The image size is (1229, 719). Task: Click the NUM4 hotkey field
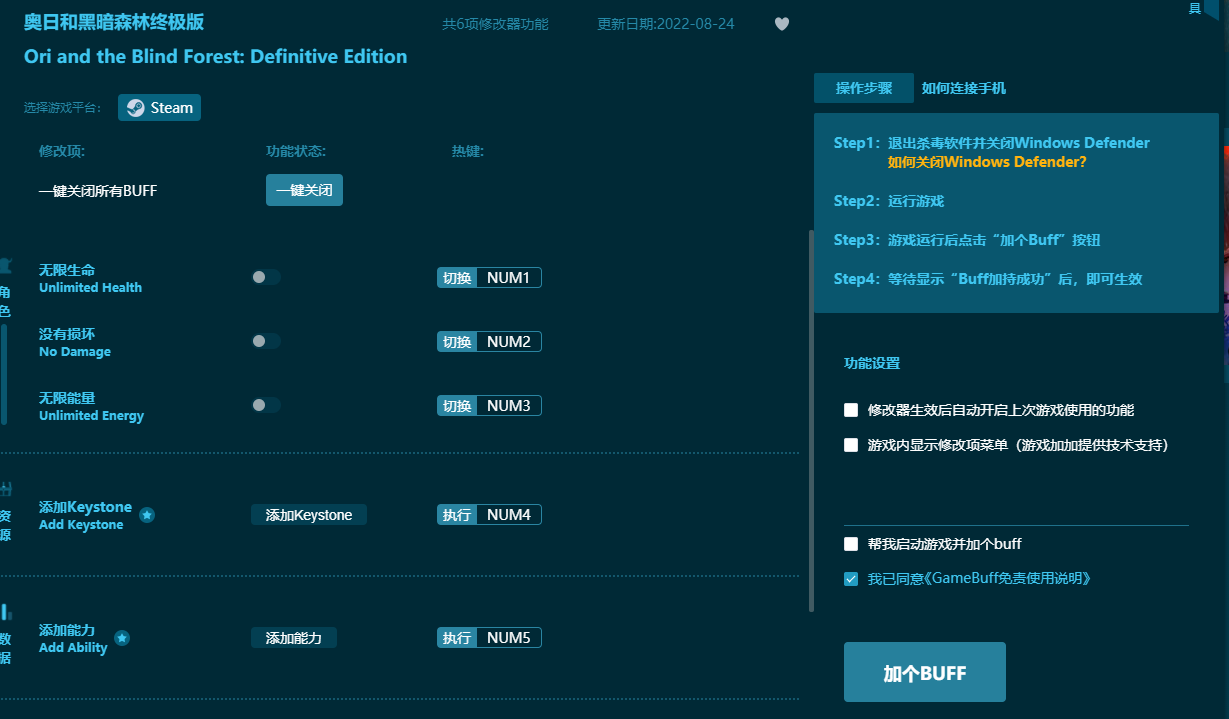(508, 515)
